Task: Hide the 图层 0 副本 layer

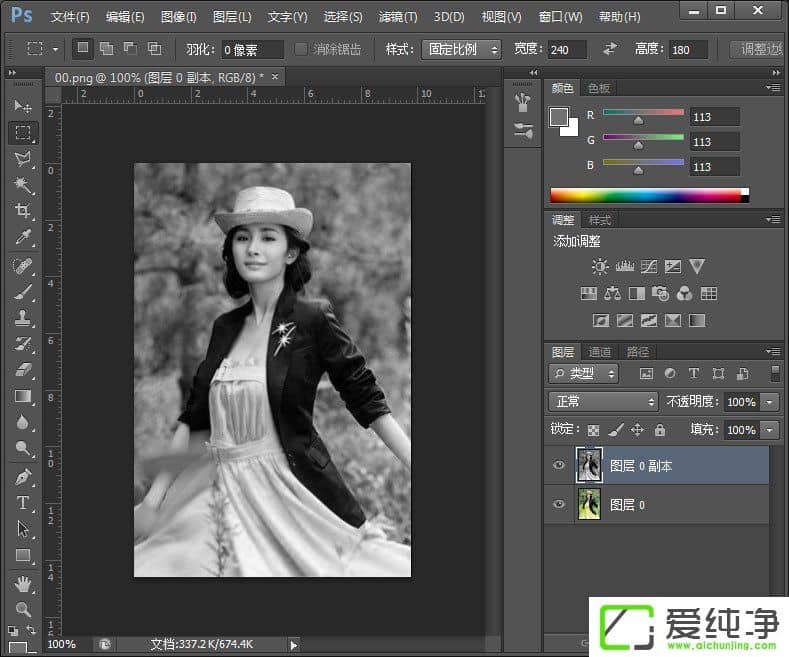Action: tap(559, 466)
